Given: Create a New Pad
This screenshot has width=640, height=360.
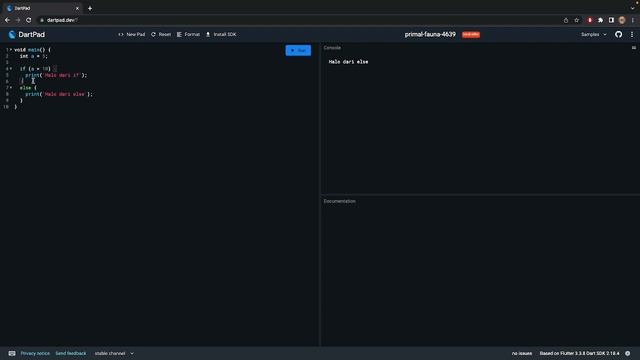Looking at the screenshot, I should (x=131, y=35).
